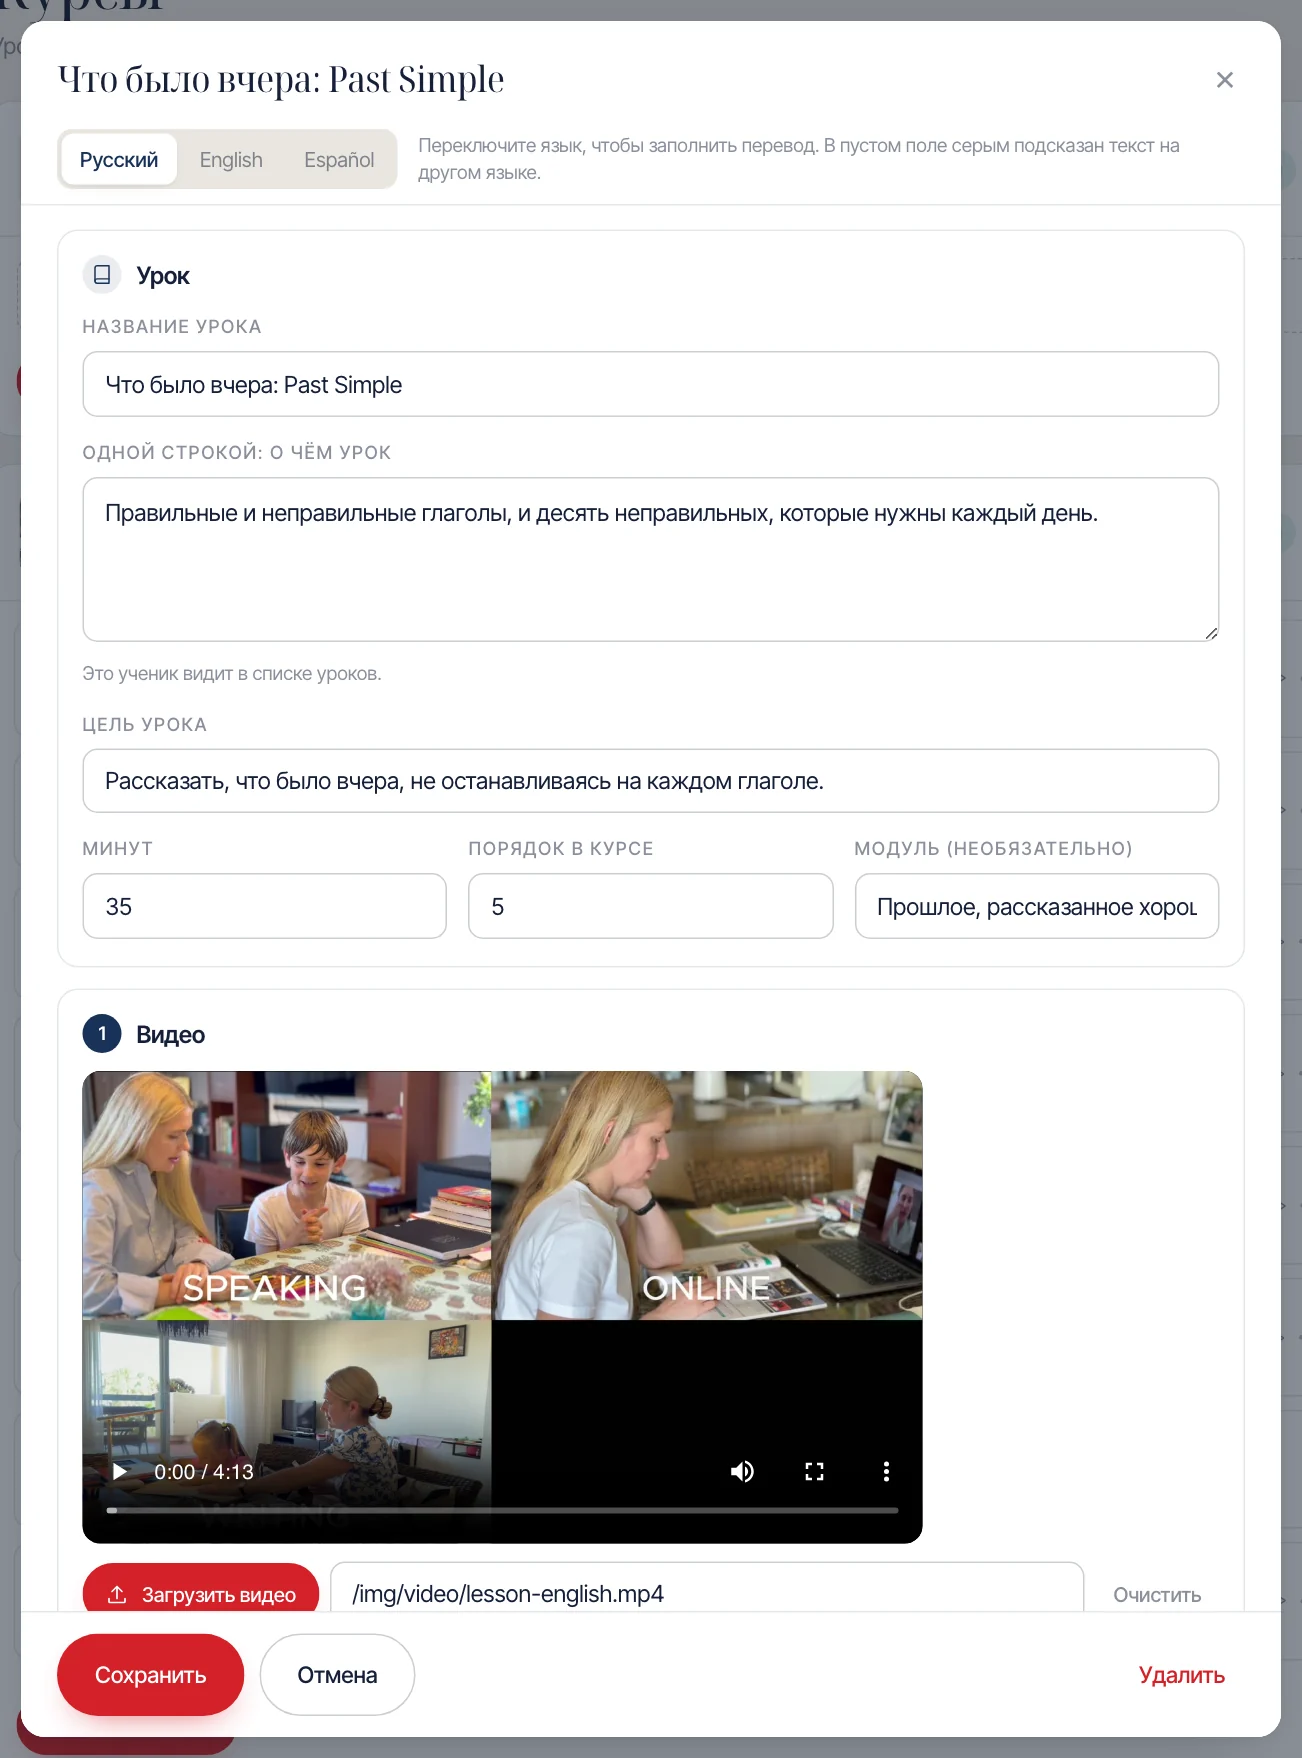
Task: Click the Отмена button
Action: 337,1675
